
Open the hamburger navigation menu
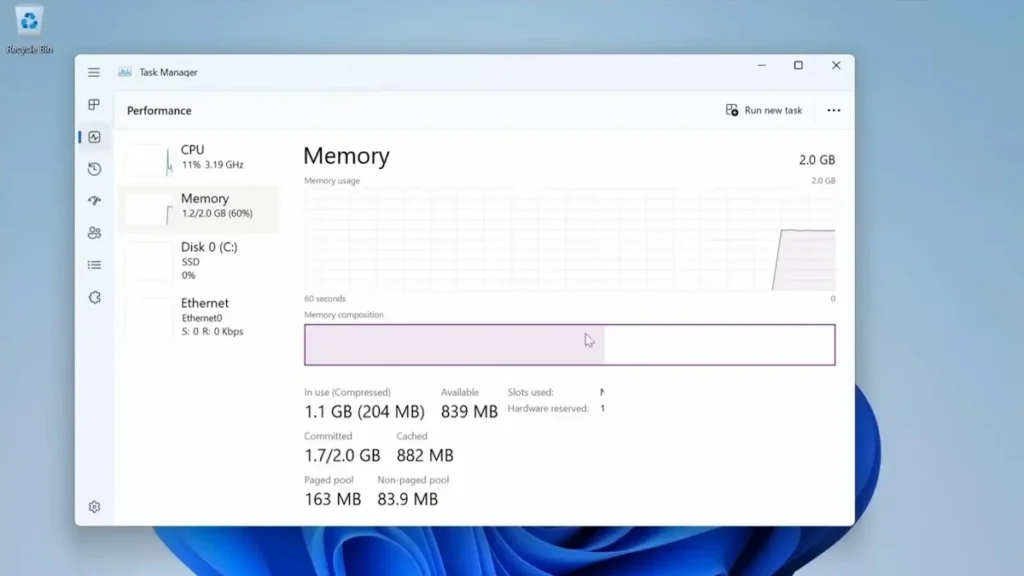(94, 72)
